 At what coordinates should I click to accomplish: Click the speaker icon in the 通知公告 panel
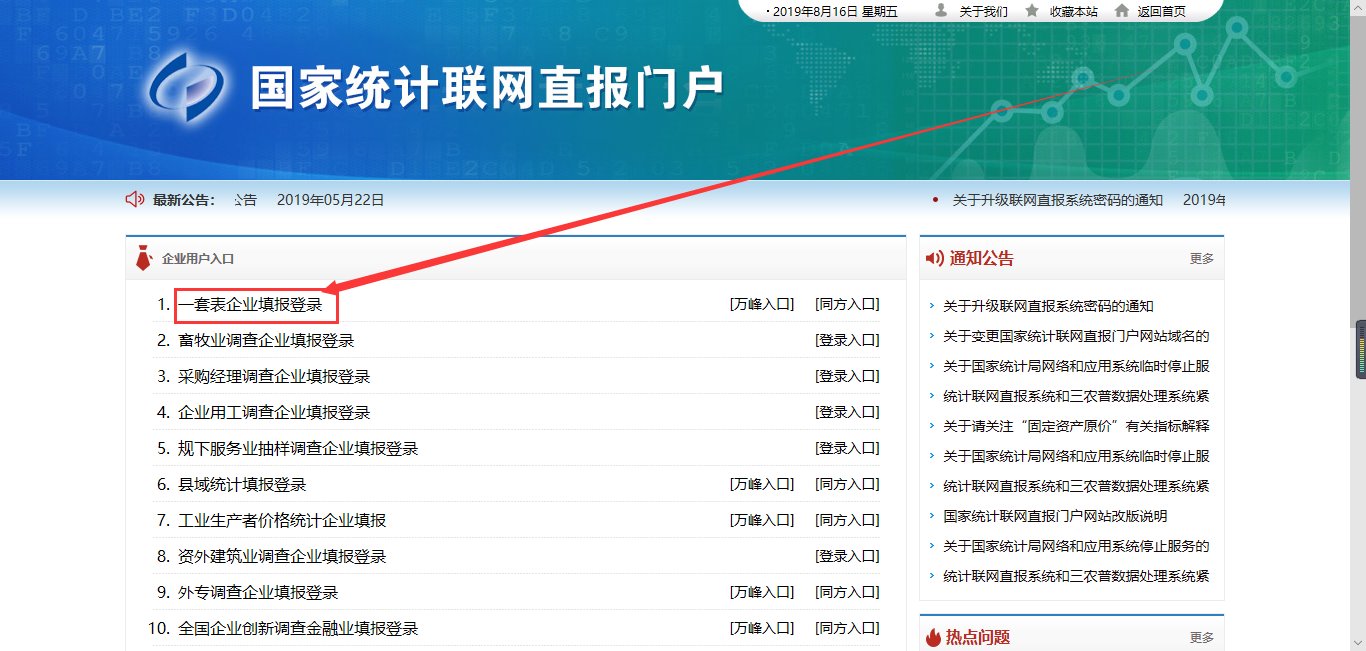point(934,257)
